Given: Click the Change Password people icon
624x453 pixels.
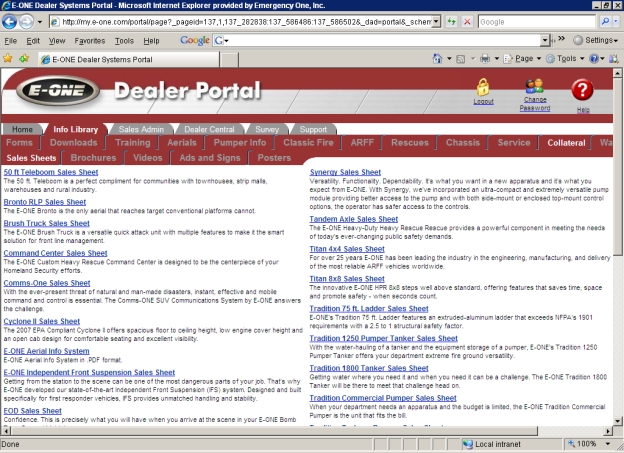Looking at the screenshot, I should tap(534, 86).
